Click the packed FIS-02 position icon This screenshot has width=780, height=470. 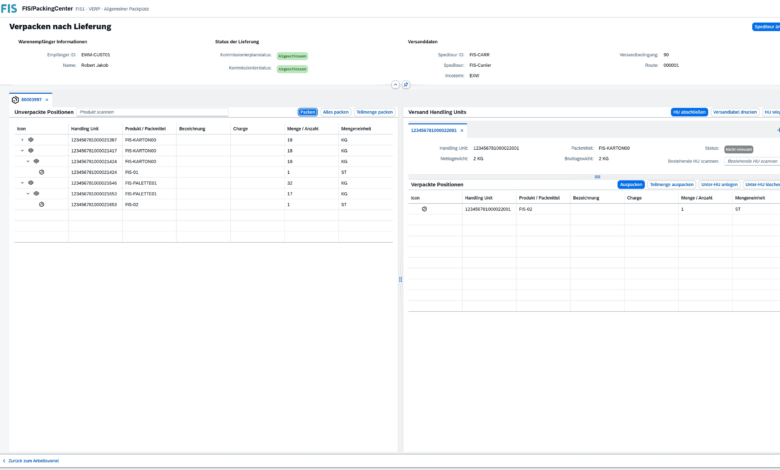[425, 209]
